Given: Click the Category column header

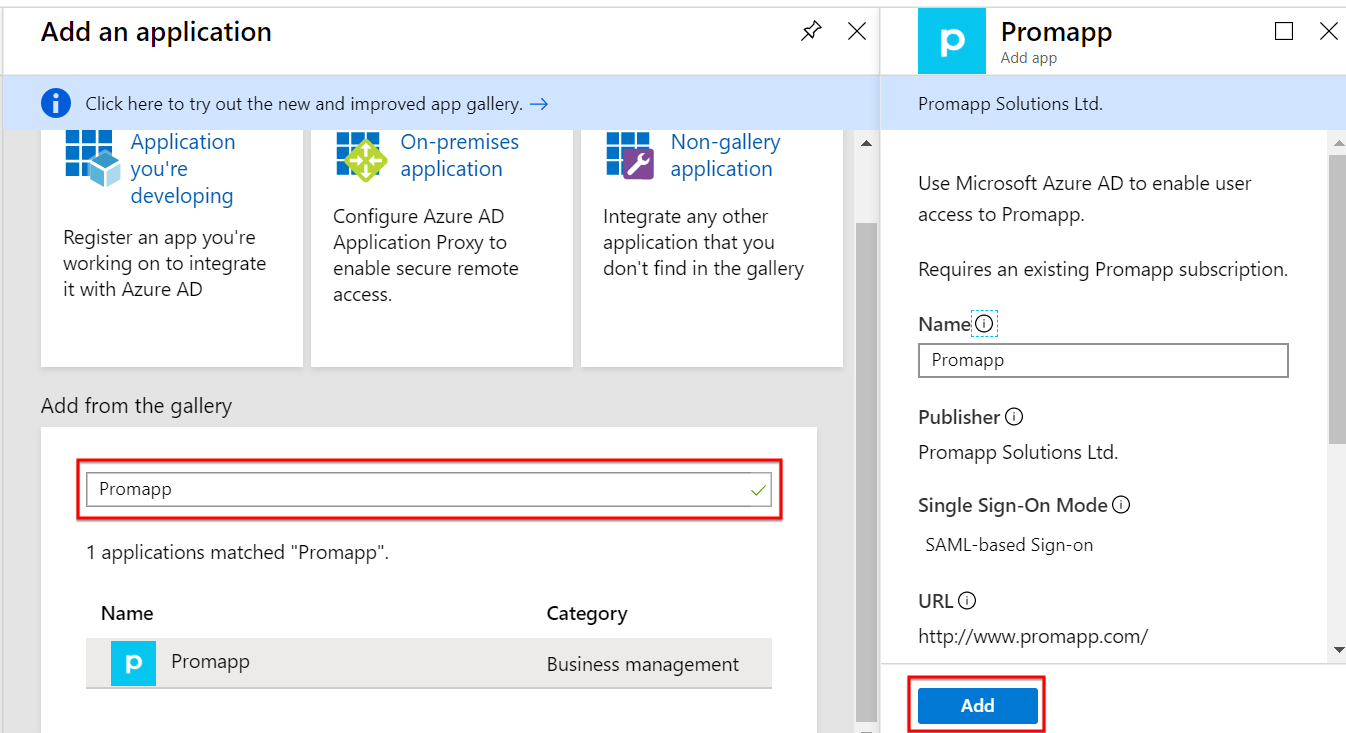Looking at the screenshot, I should coord(587,613).
